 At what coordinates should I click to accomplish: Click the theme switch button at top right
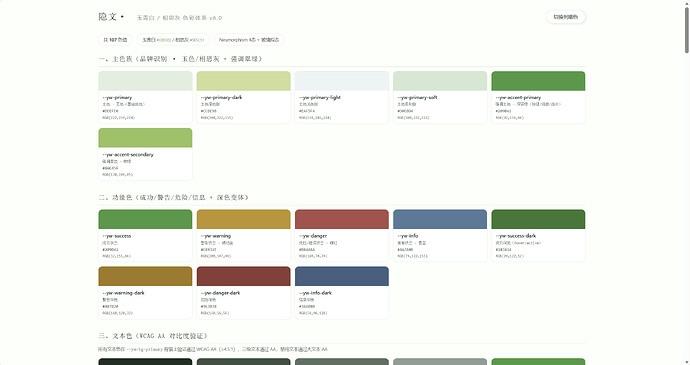[565, 17]
